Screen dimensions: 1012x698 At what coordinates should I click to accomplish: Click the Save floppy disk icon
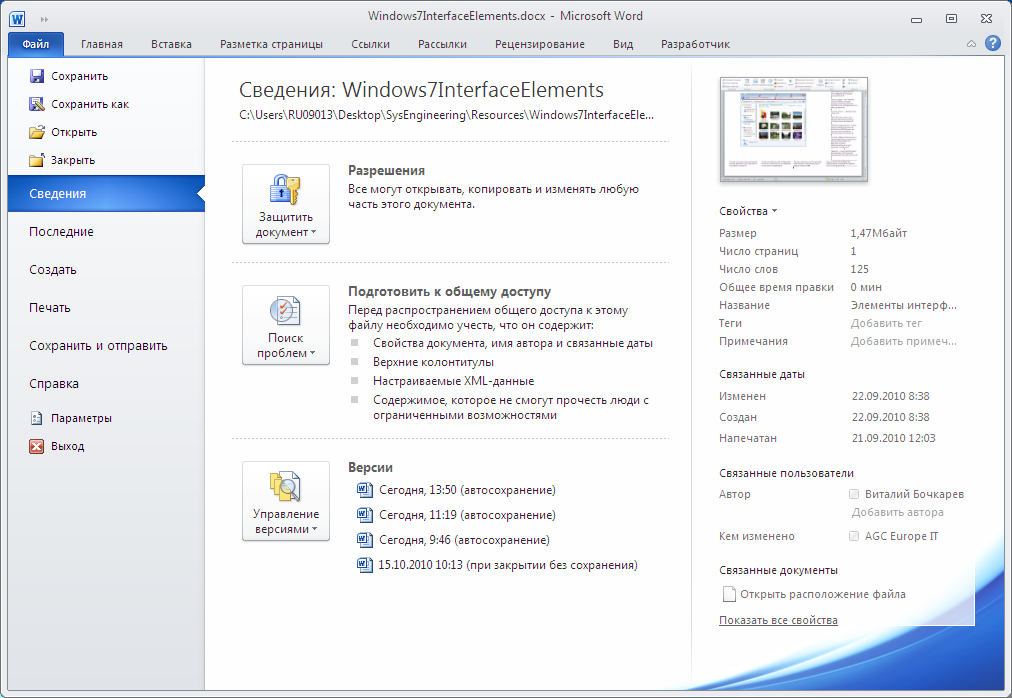click(37, 76)
